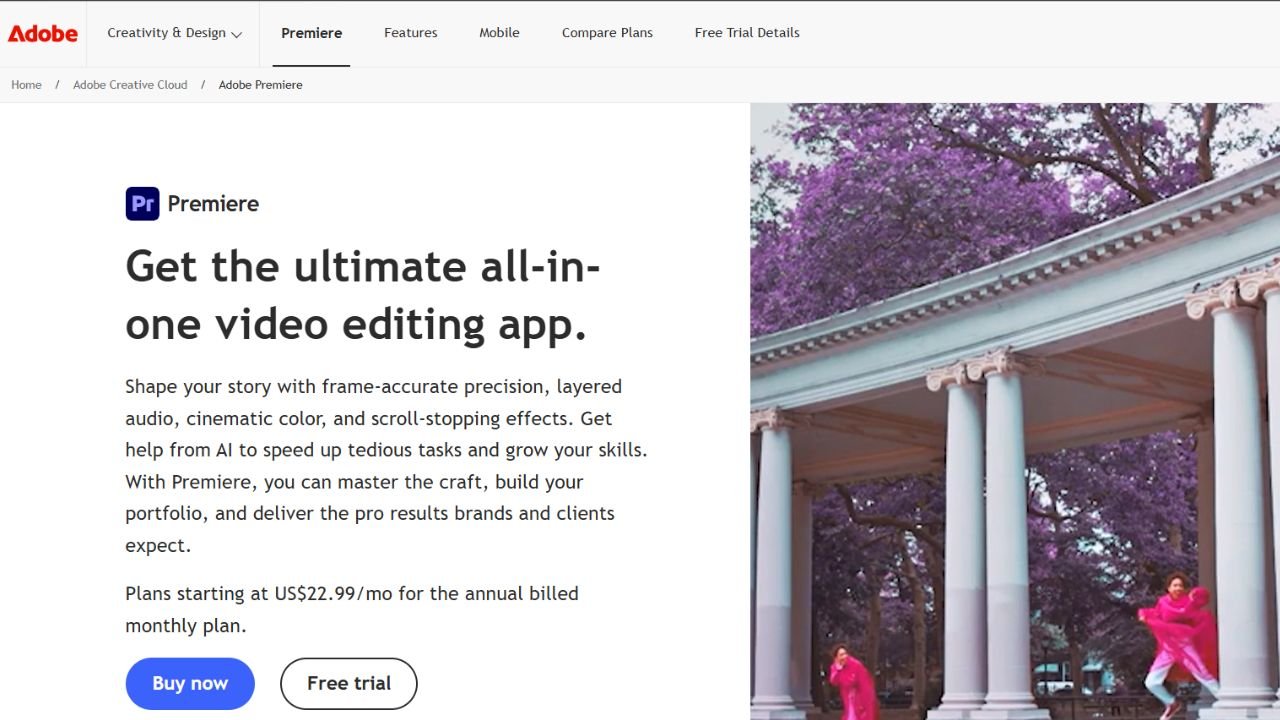Screen dimensions: 1280x720
Task: Go to the Mobile tab
Action: (499, 33)
